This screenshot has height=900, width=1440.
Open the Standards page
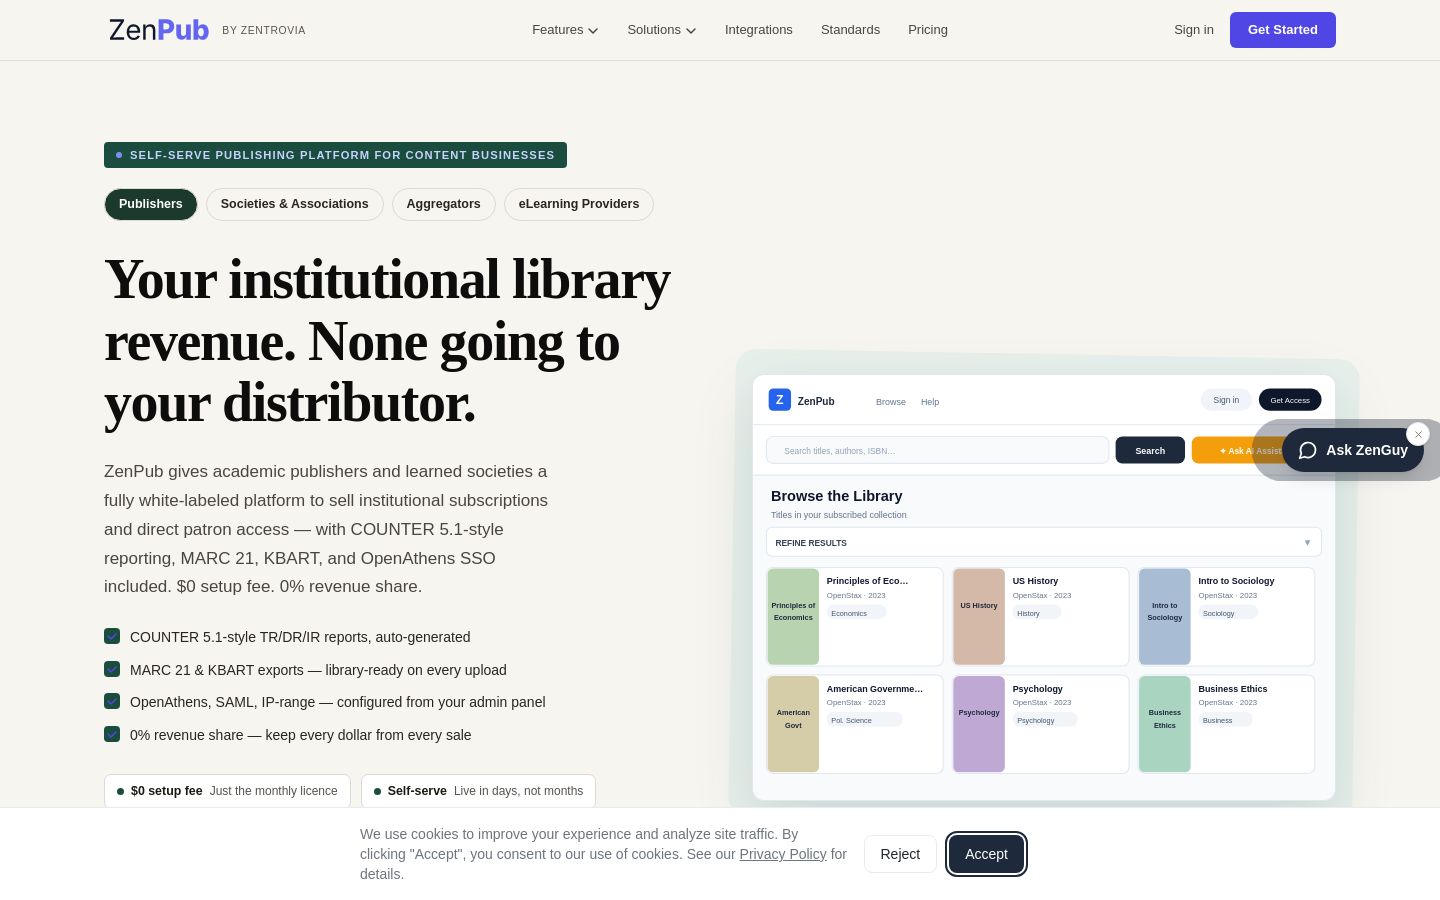[850, 30]
